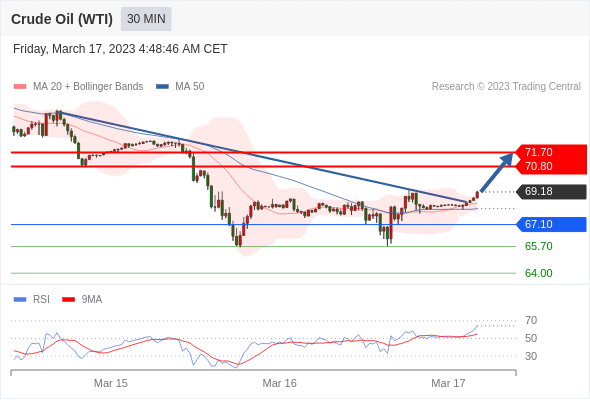Viewport: 590px width, 400px height.
Task: Click the blue upward target arrow
Action: [497, 172]
